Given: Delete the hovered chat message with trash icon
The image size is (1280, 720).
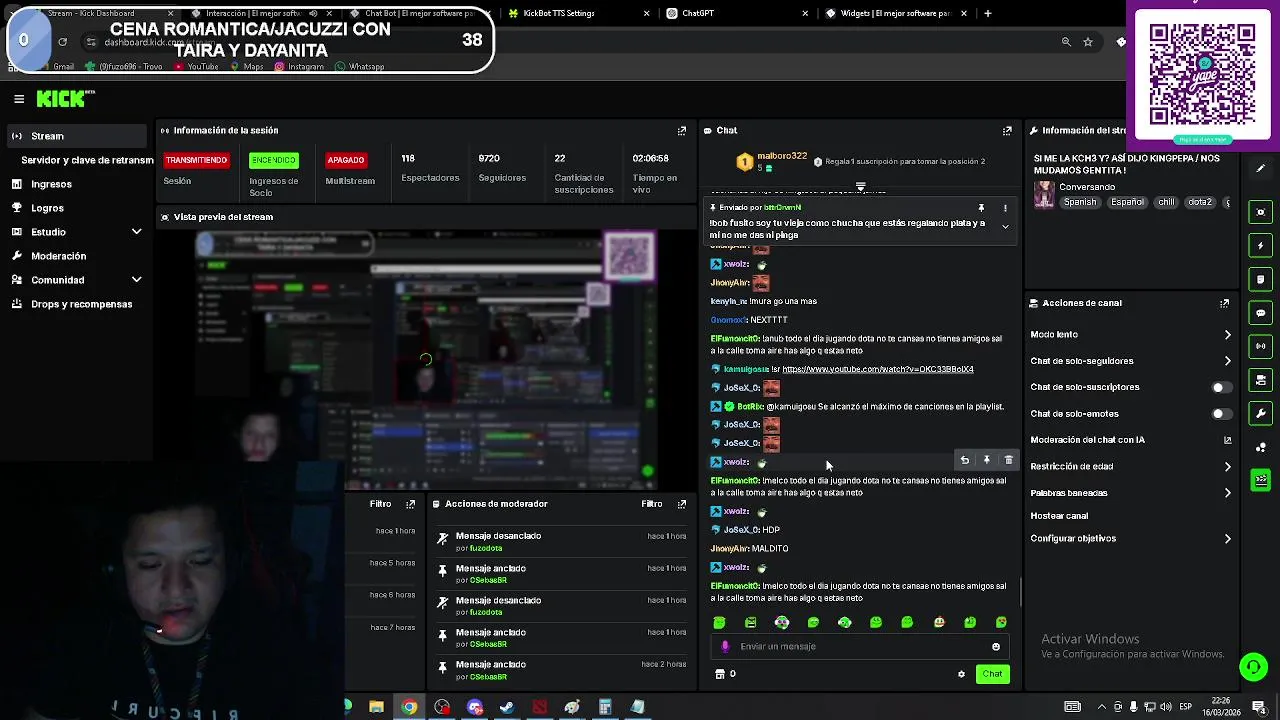Looking at the screenshot, I should coord(1008,460).
